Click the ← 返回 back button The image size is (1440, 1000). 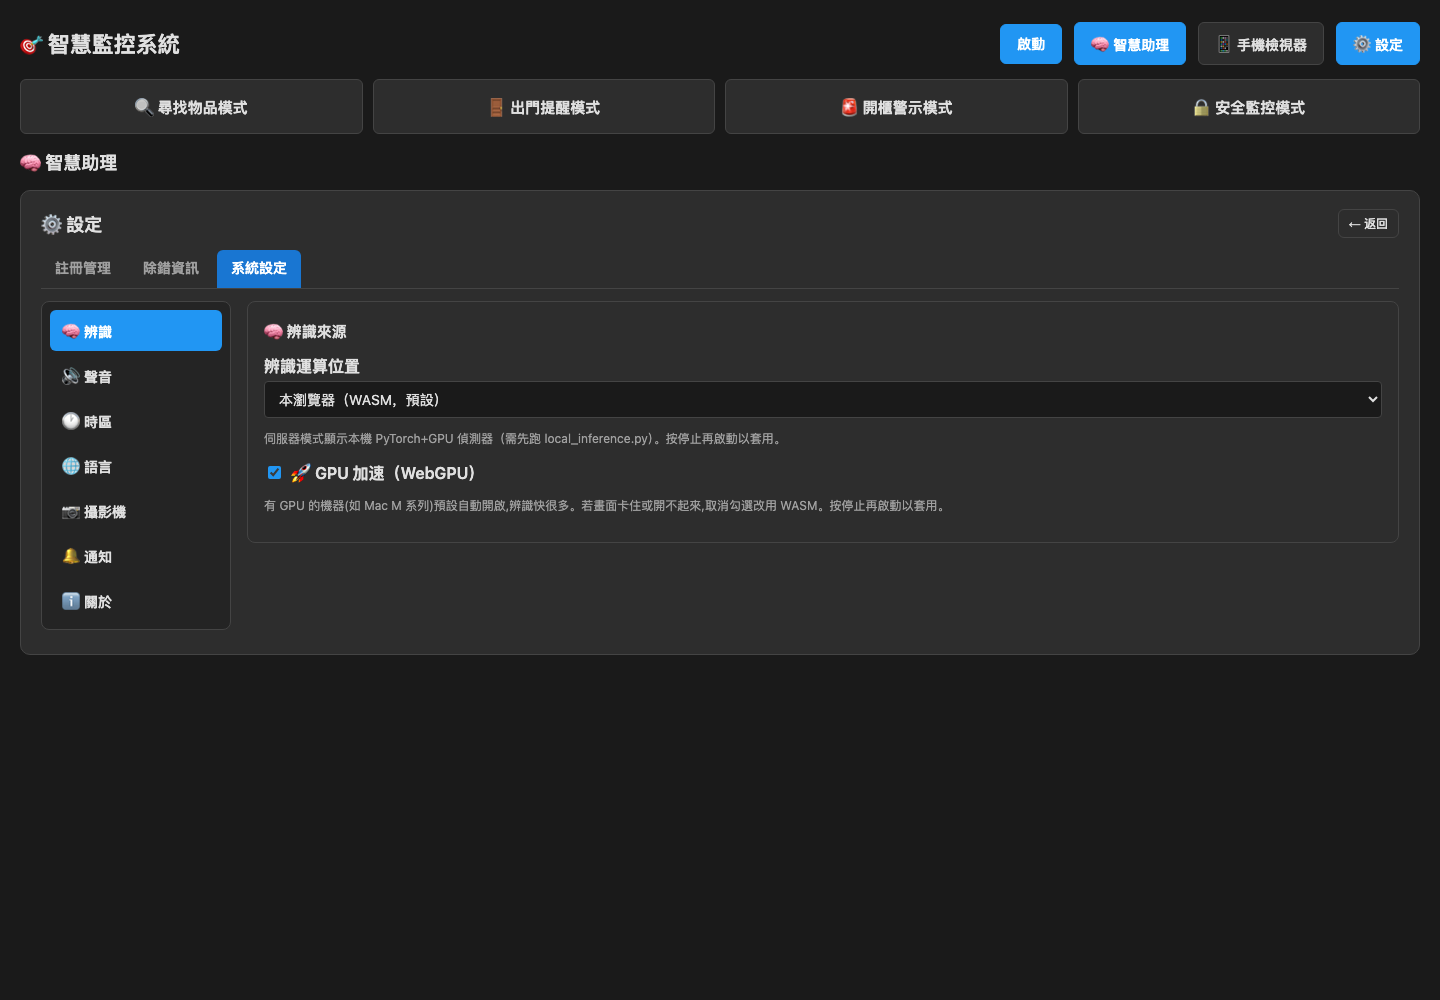tap(1368, 224)
